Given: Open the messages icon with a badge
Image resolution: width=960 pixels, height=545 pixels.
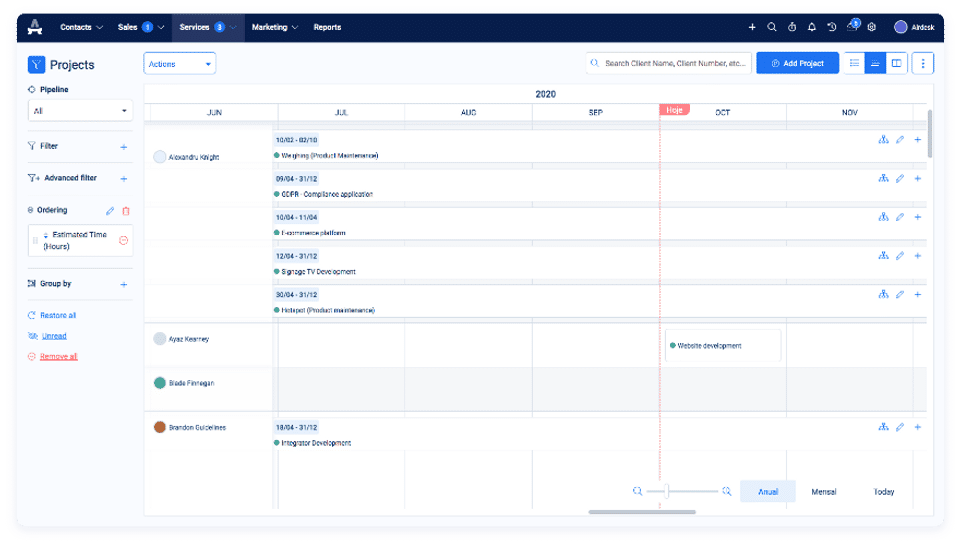Looking at the screenshot, I should click(x=852, y=26).
